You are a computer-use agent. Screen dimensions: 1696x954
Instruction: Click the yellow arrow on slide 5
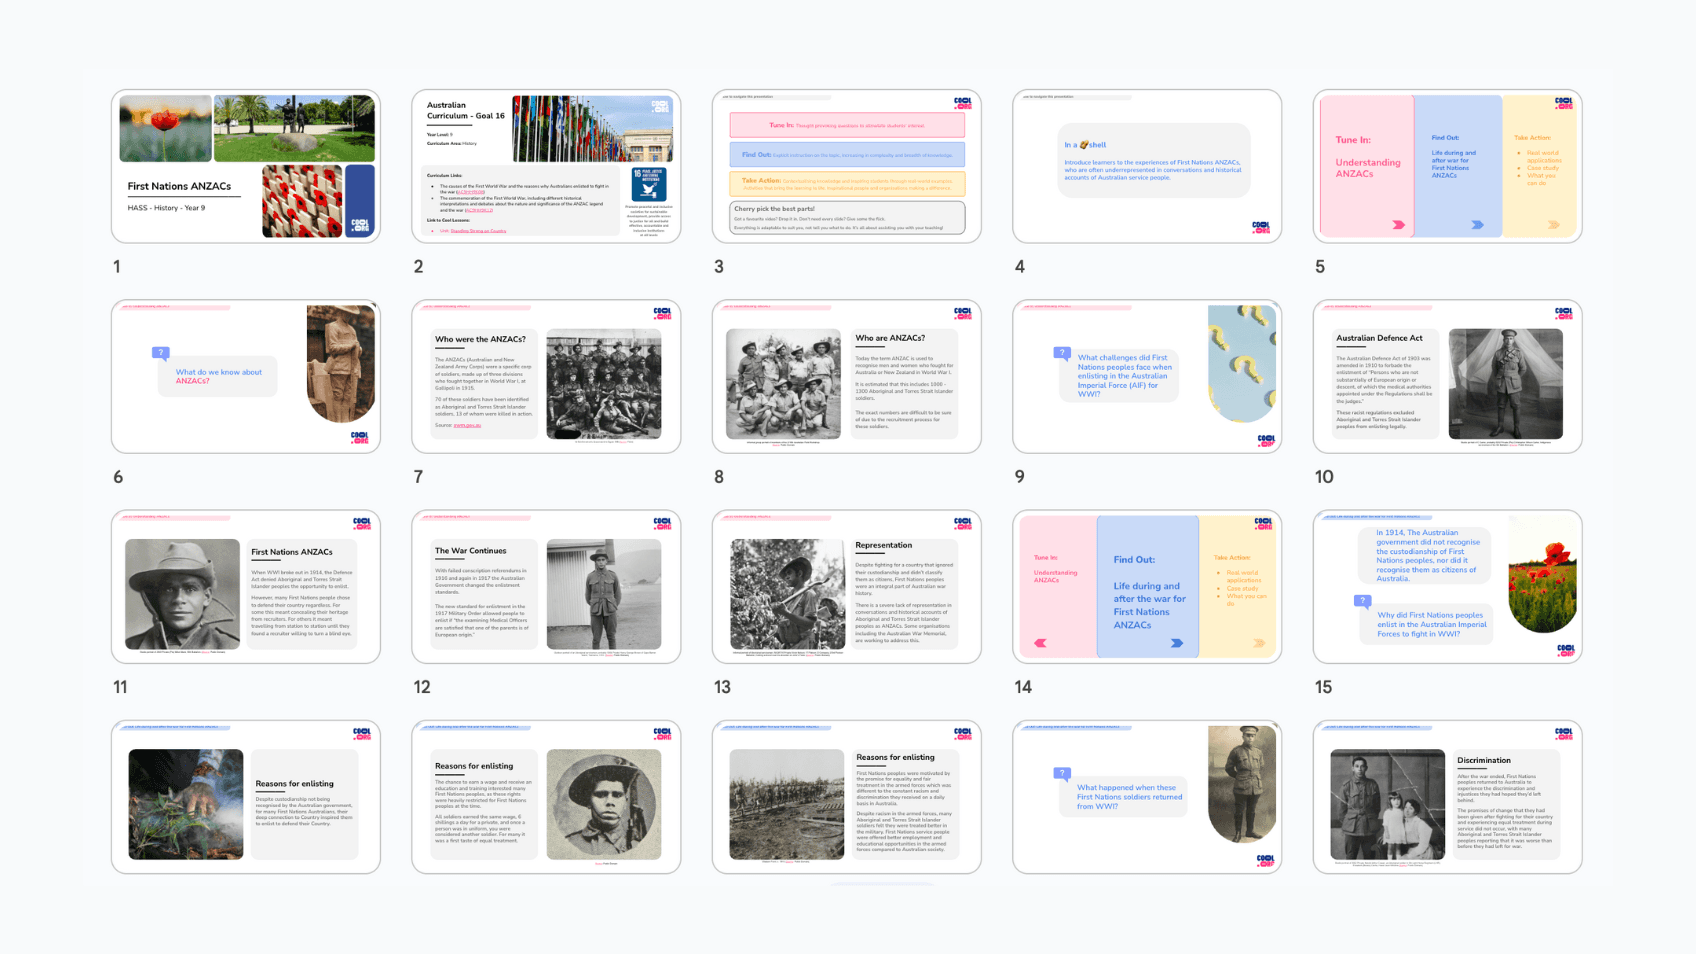pyautogui.click(x=1554, y=225)
